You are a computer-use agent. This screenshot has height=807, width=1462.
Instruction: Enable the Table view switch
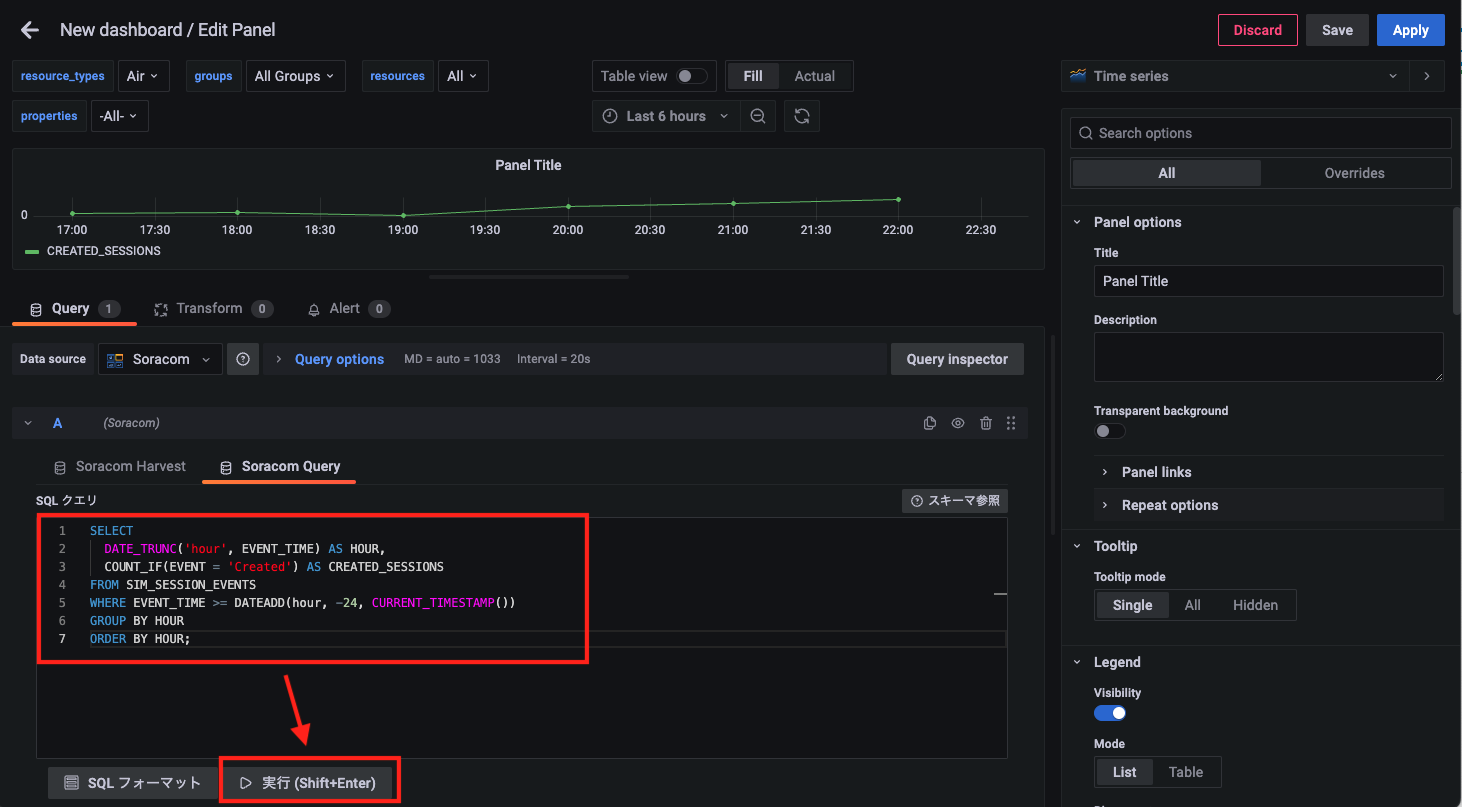click(691, 76)
